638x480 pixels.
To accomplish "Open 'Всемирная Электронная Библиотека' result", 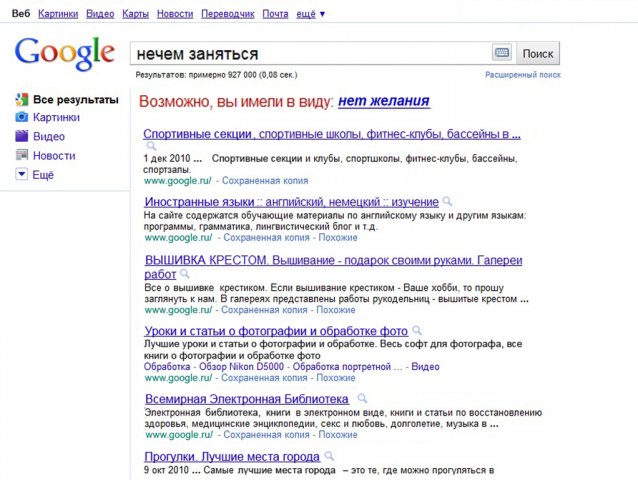I will click(x=247, y=399).
